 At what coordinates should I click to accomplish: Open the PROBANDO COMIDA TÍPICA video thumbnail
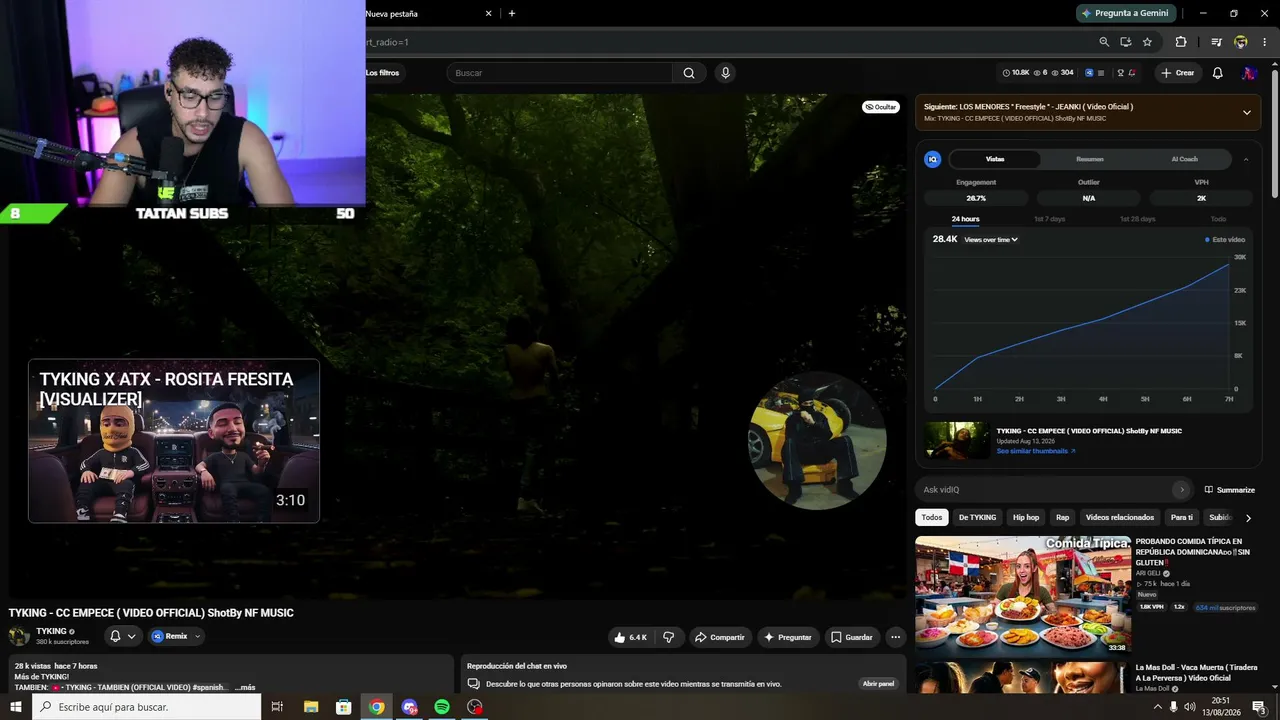coord(1023,596)
